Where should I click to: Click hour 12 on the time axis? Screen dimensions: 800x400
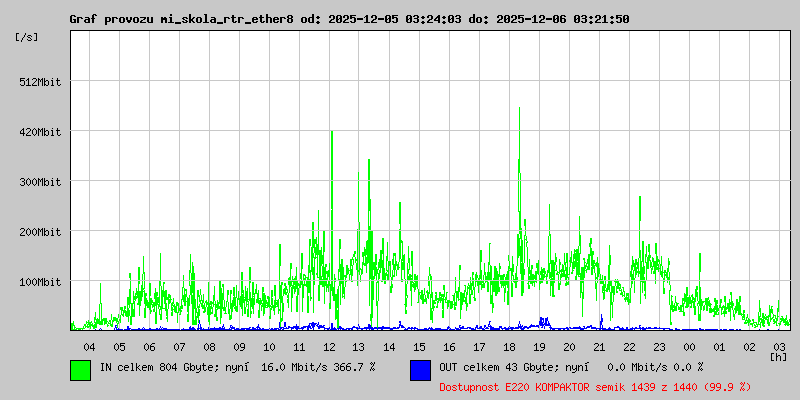point(329,346)
